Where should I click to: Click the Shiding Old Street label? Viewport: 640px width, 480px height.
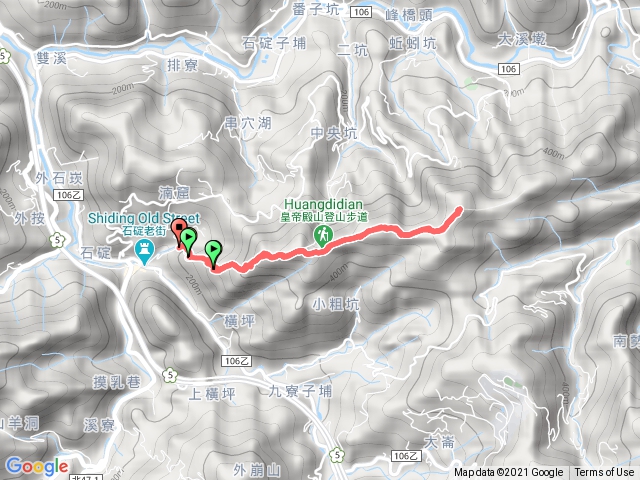144,218
